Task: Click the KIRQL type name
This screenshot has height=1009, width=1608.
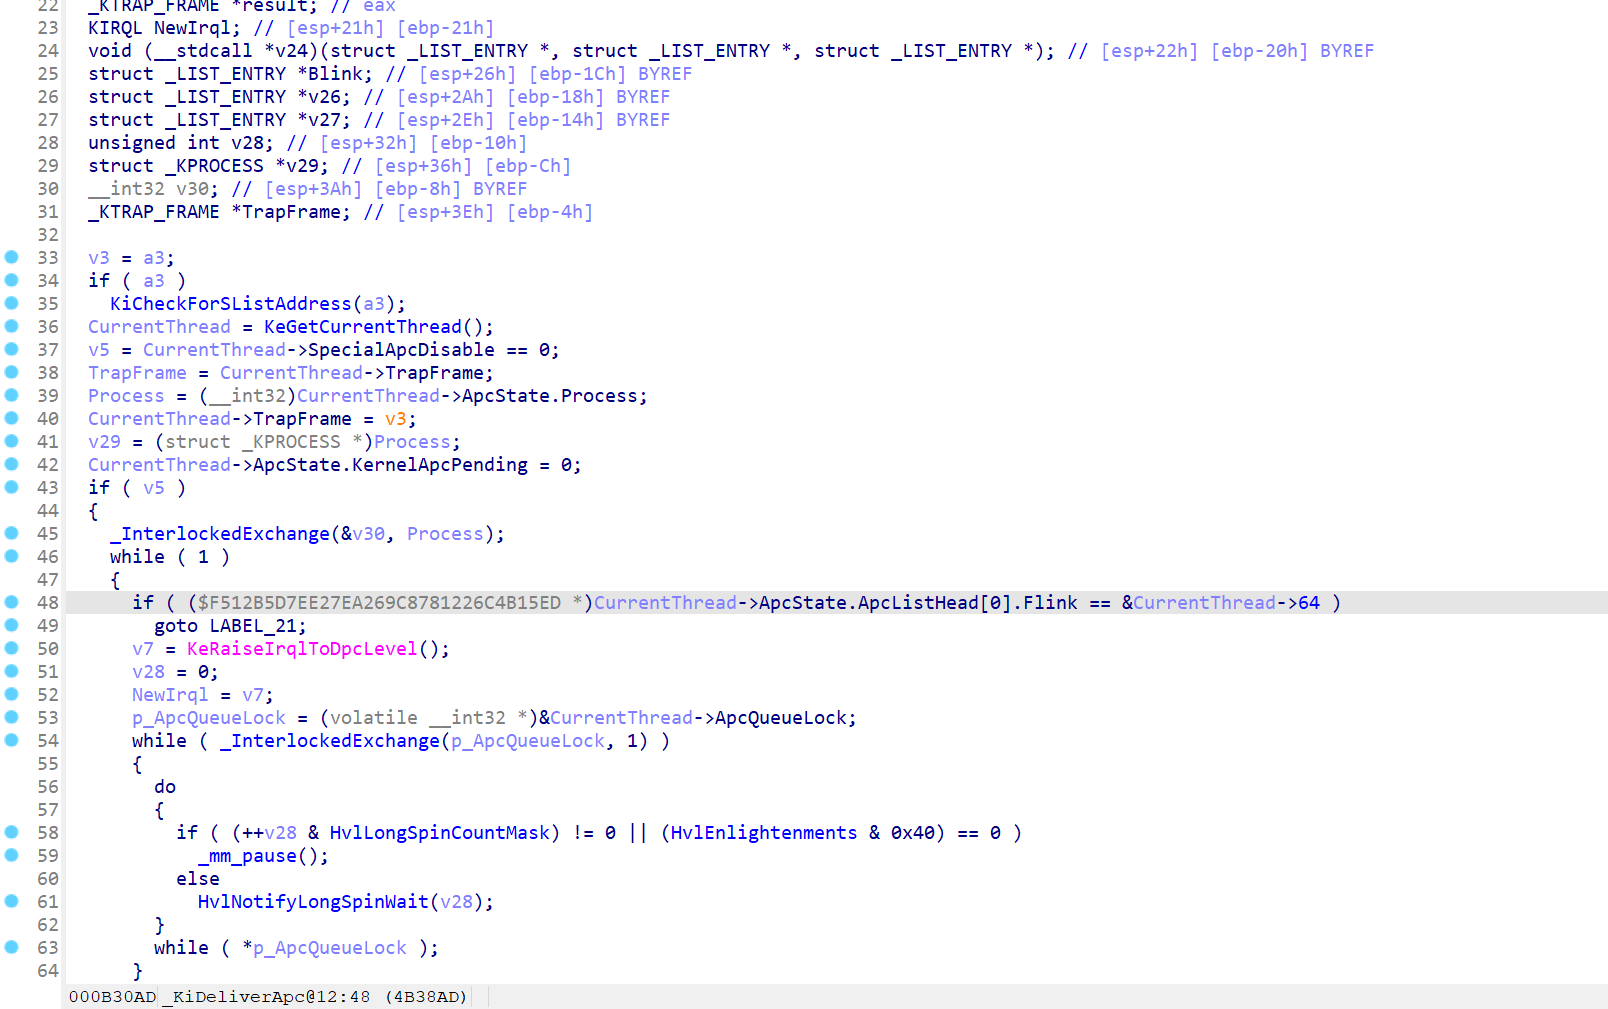Action: [115, 28]
